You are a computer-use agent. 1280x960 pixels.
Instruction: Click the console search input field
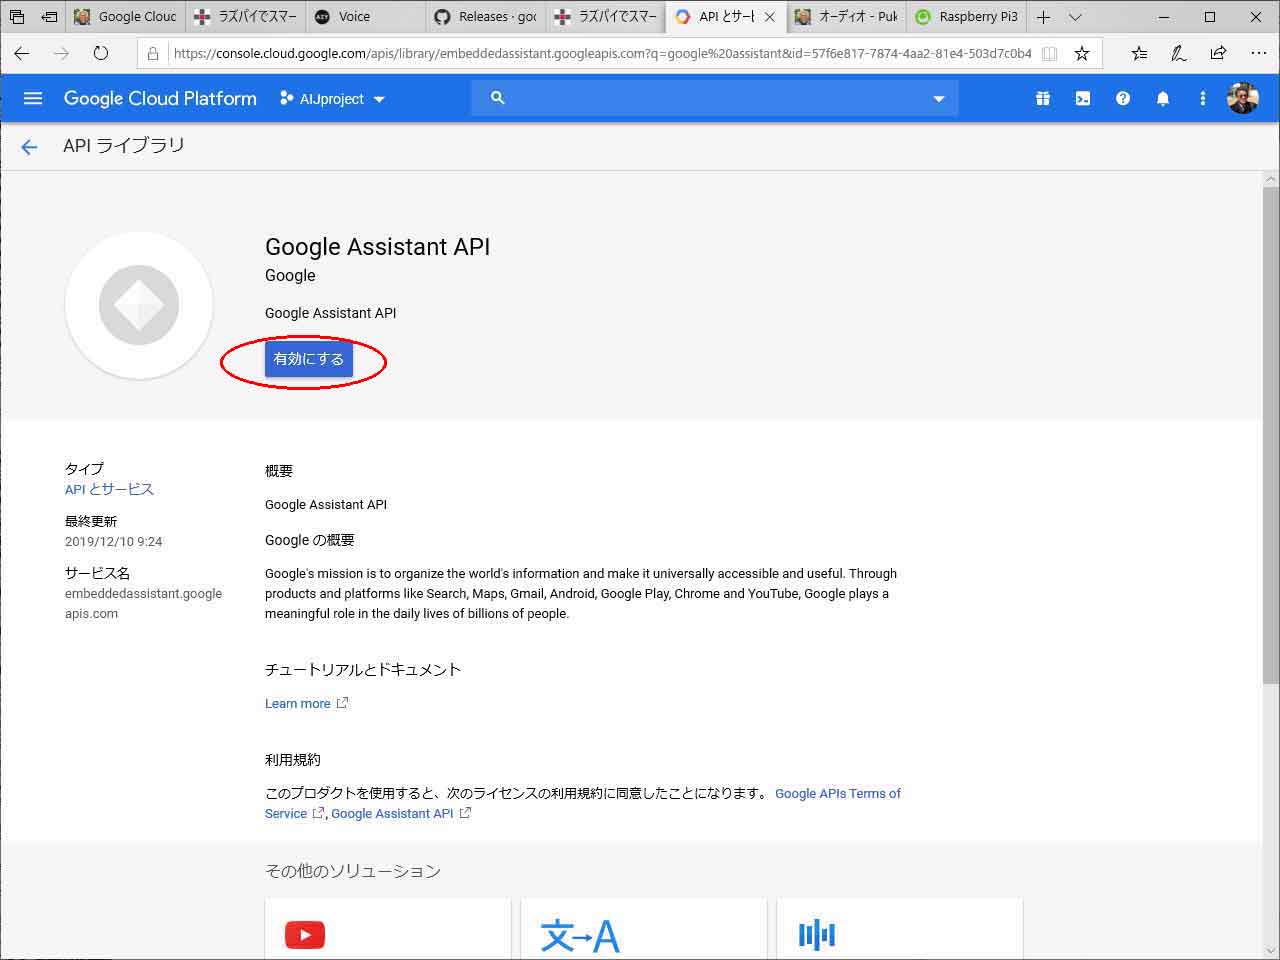tap(715, 98)
